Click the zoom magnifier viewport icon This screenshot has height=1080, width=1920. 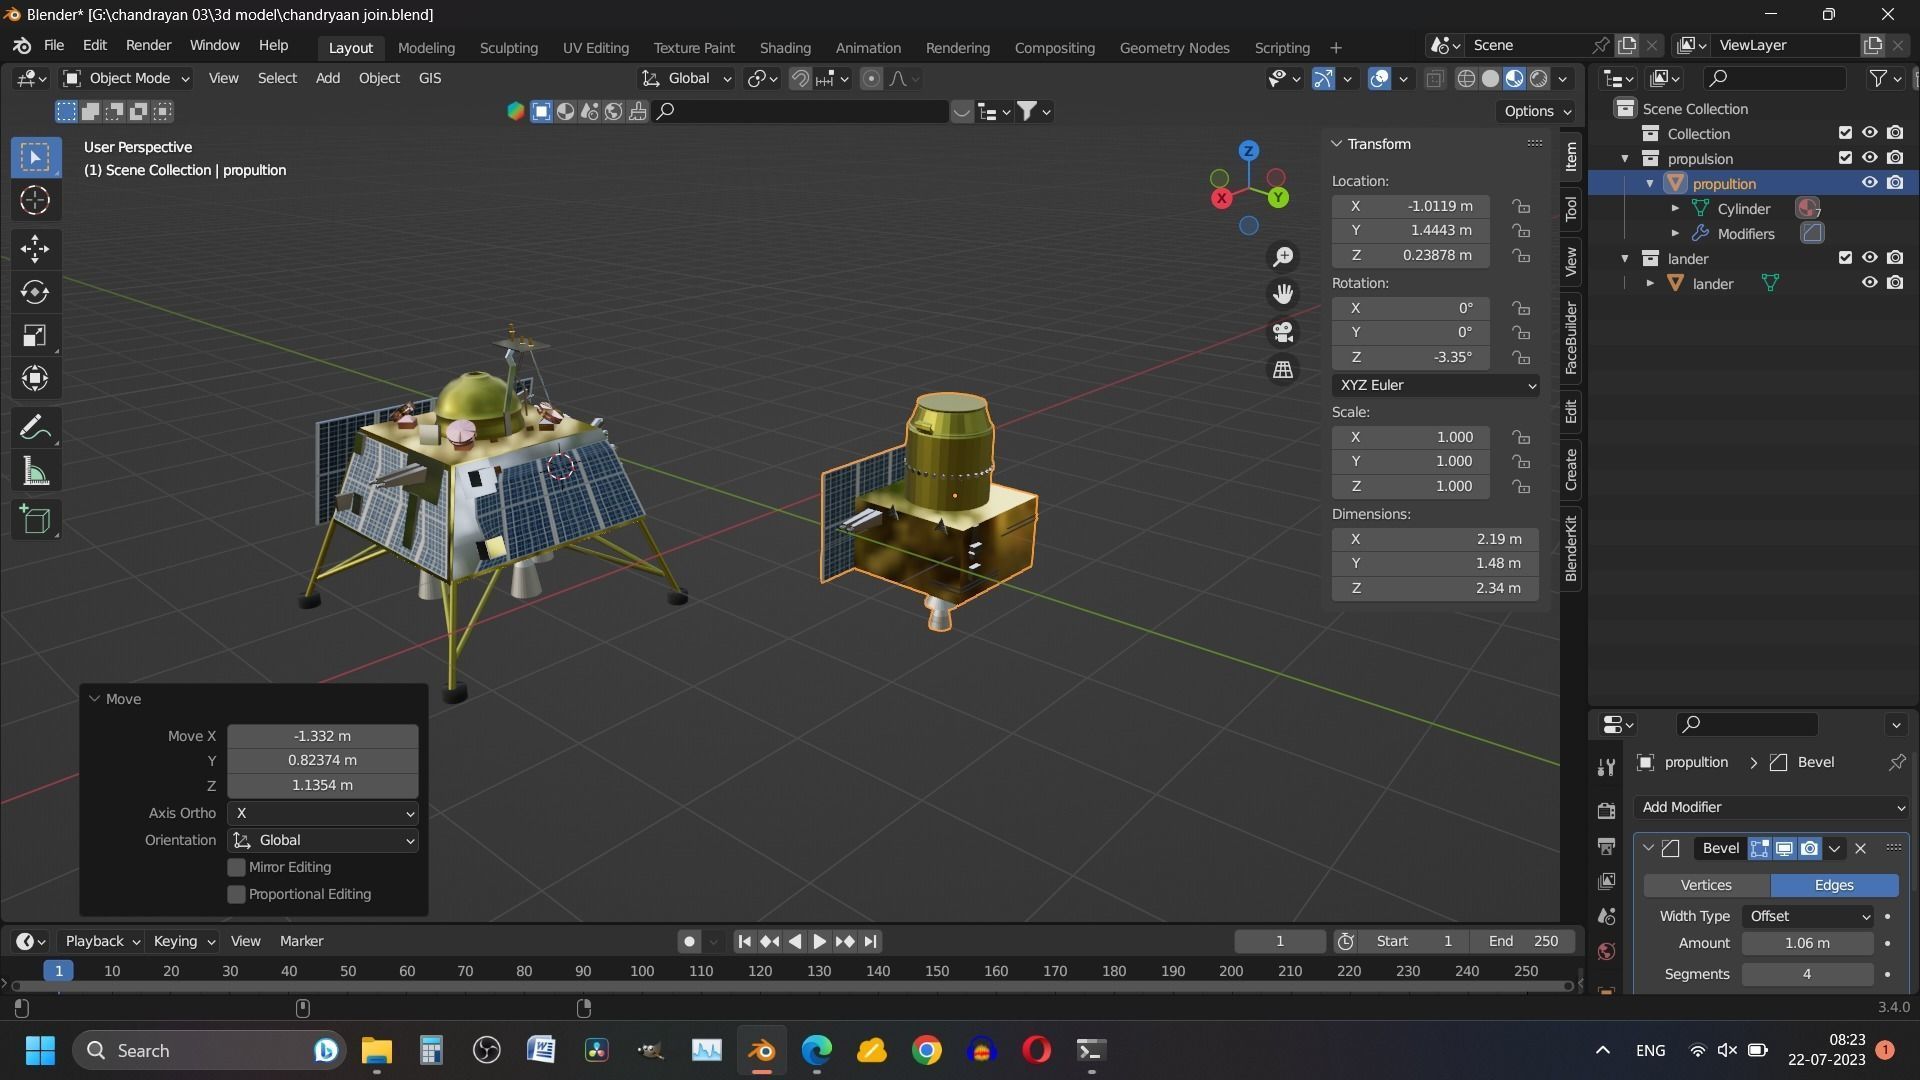(x=1283, y=257)
